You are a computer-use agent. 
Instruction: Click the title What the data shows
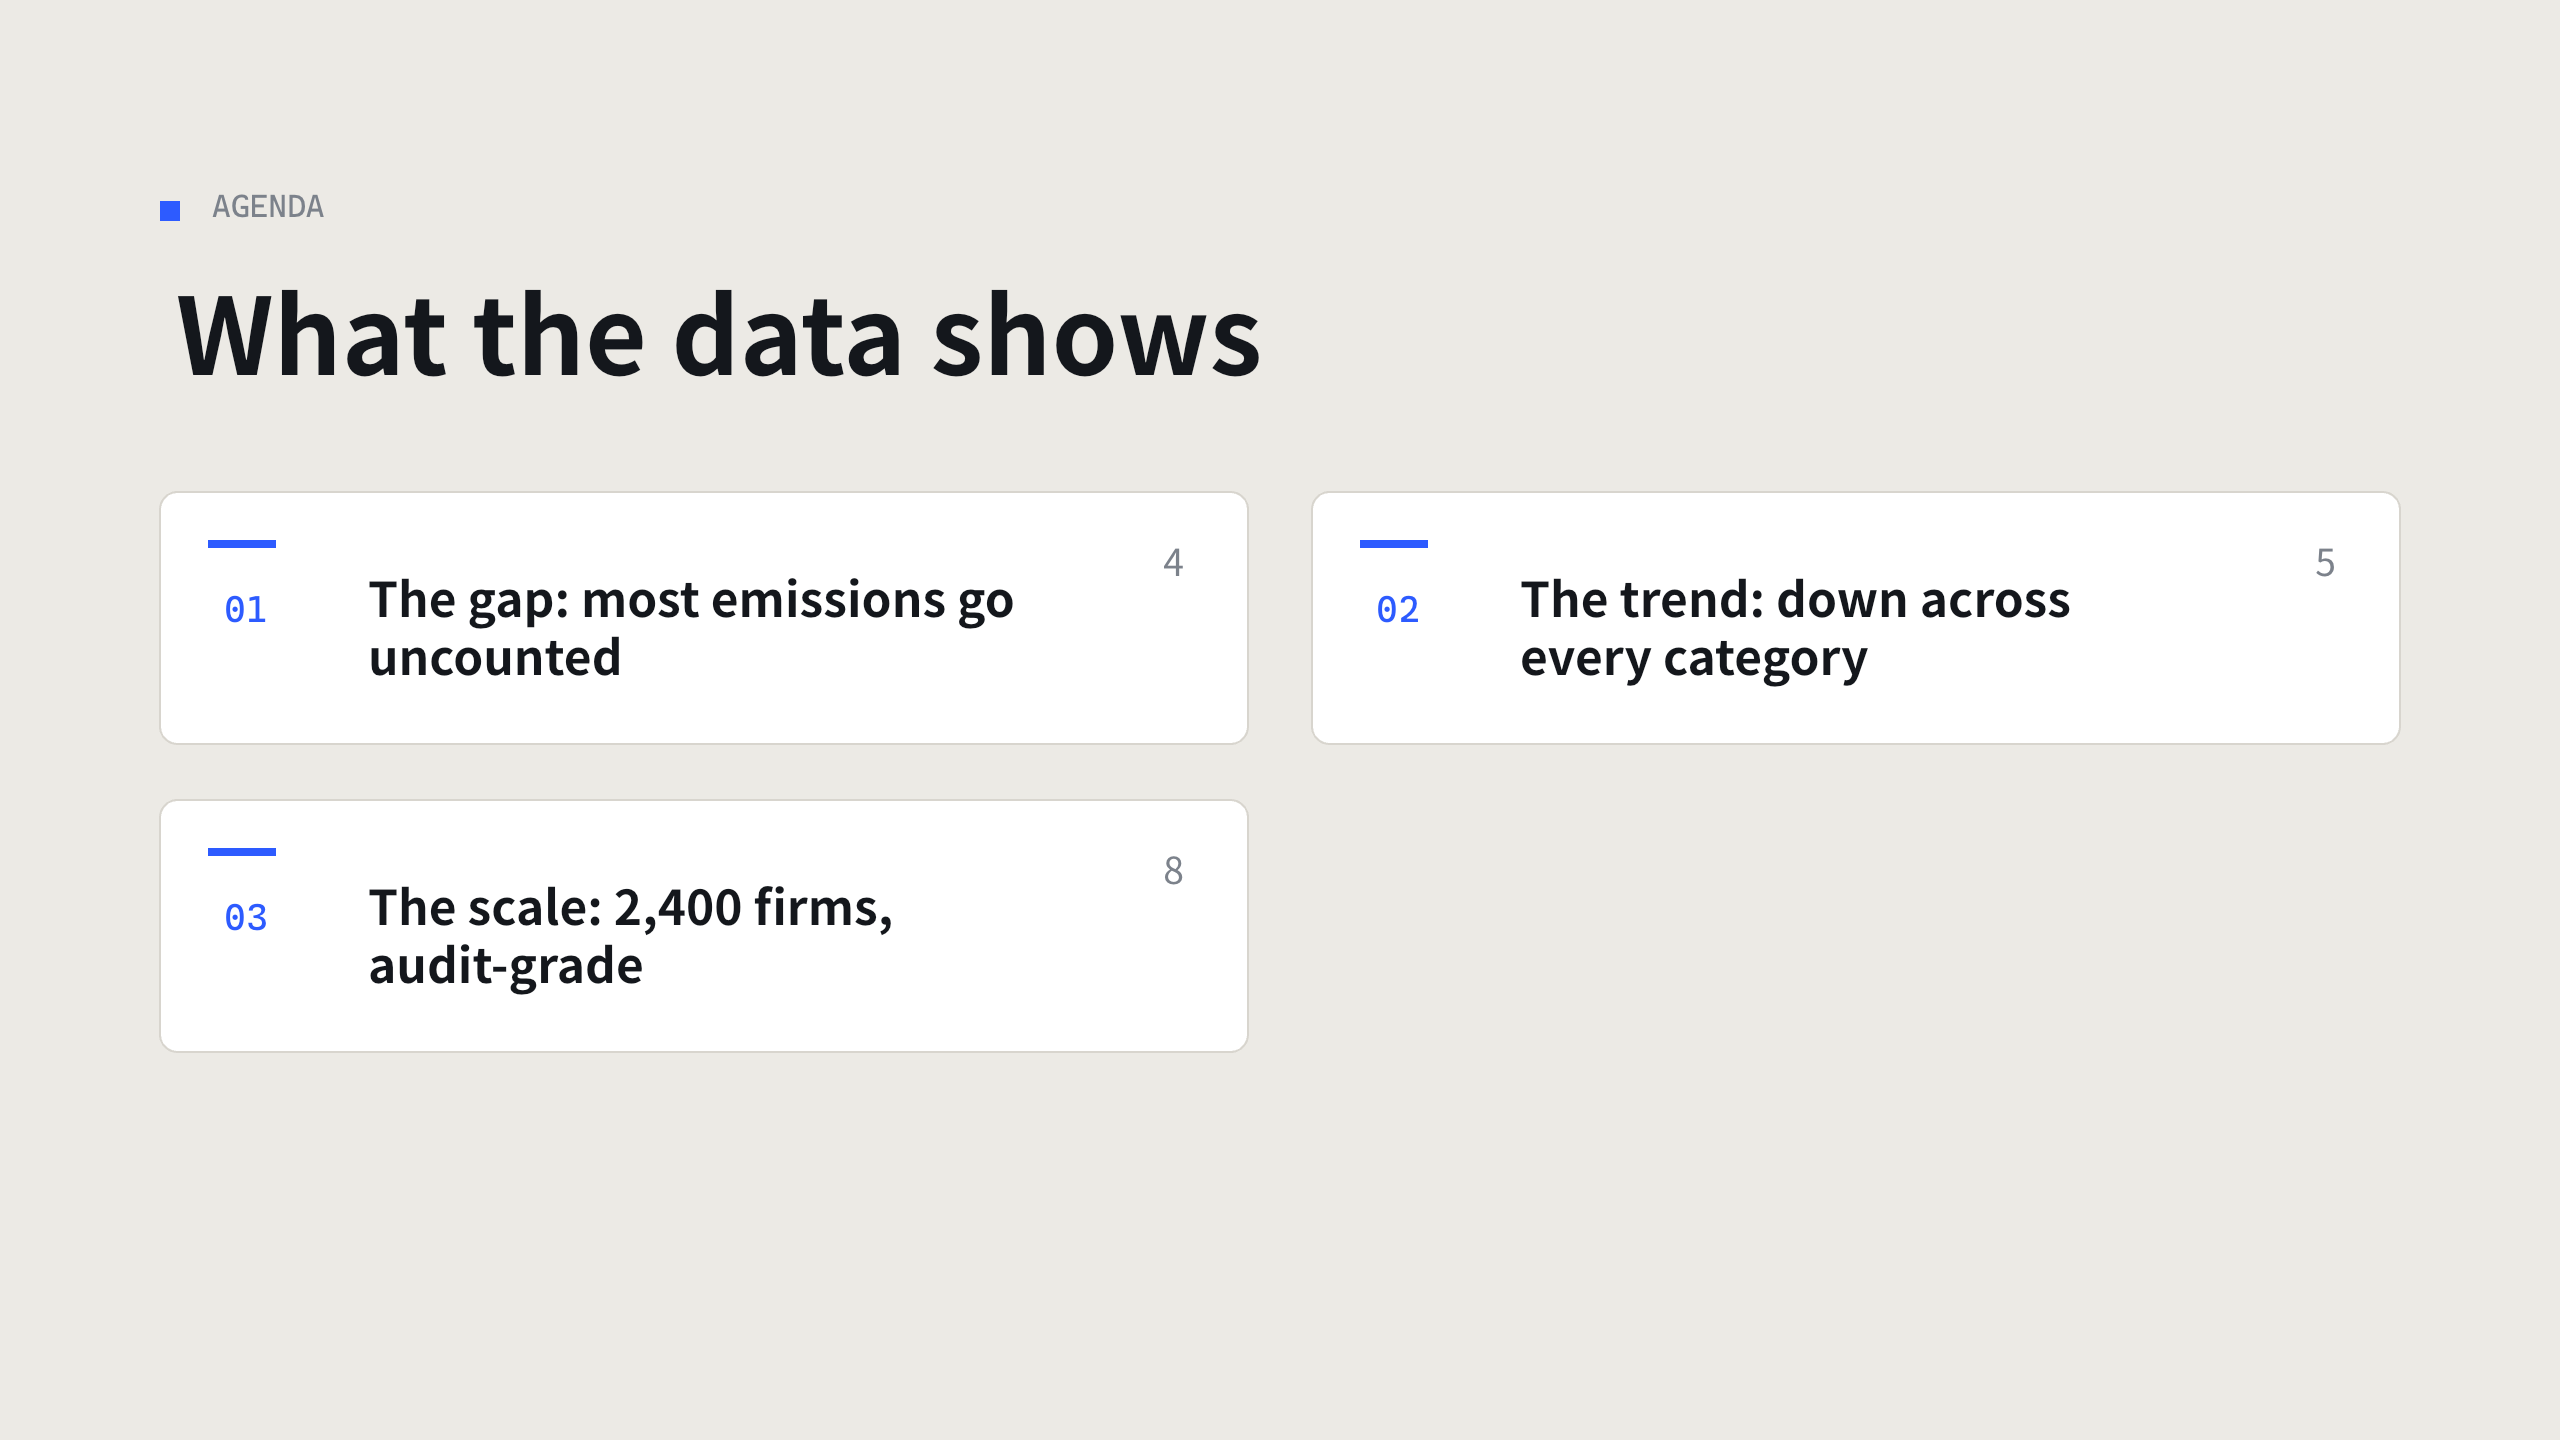pyautogui.click(x=719, y=335)
